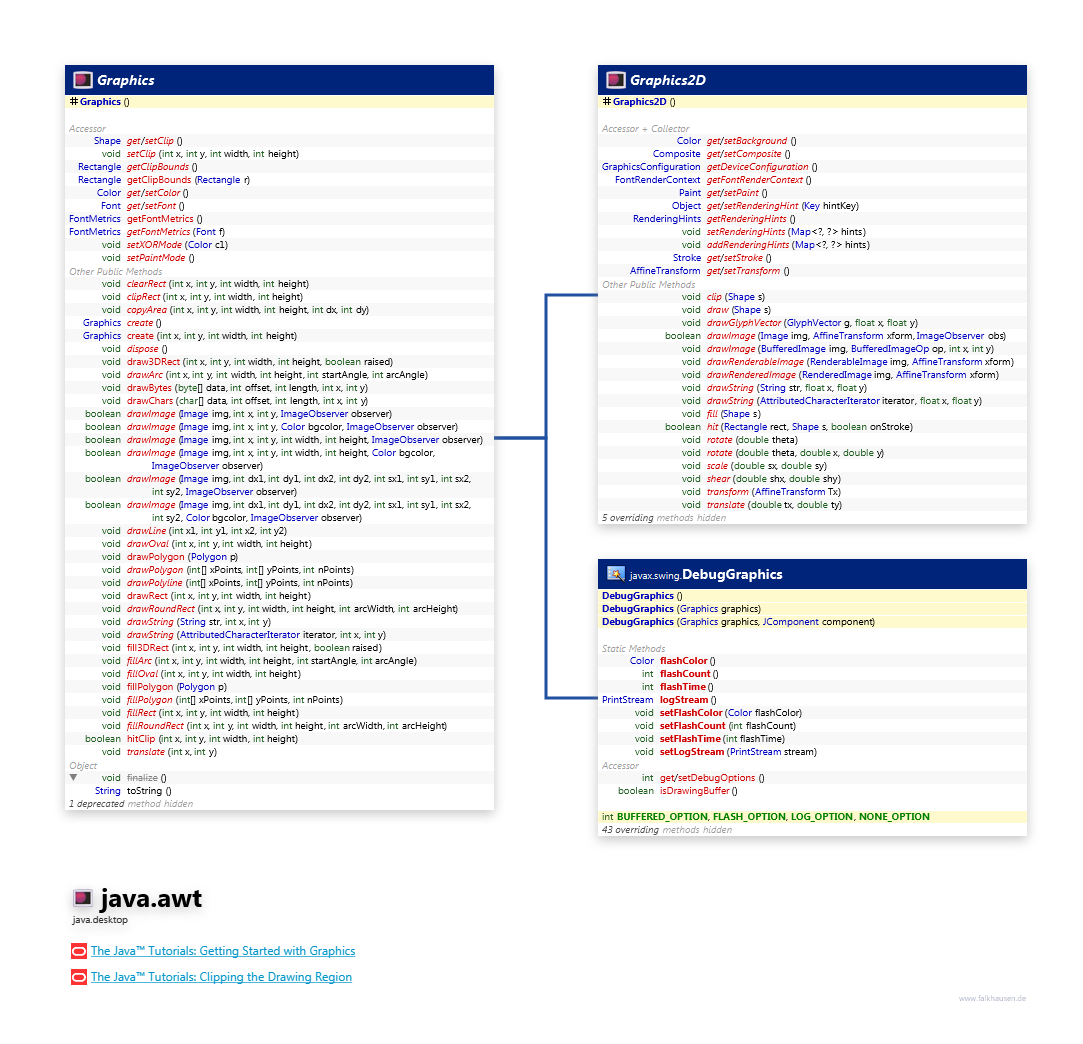Open Clipping the Drawing Region tutorial link
This screenshot has width=1083, height=1044.
point(222,977)
